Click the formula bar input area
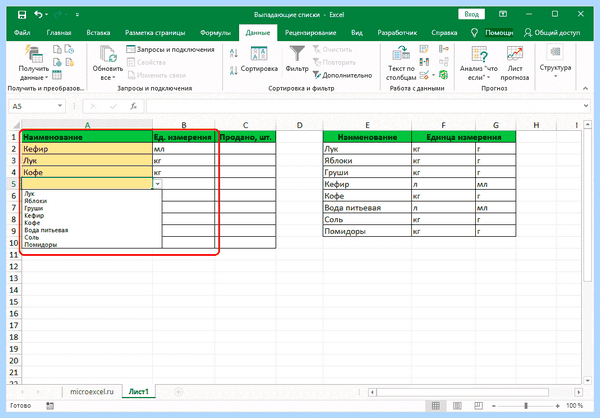 (364, 106)
